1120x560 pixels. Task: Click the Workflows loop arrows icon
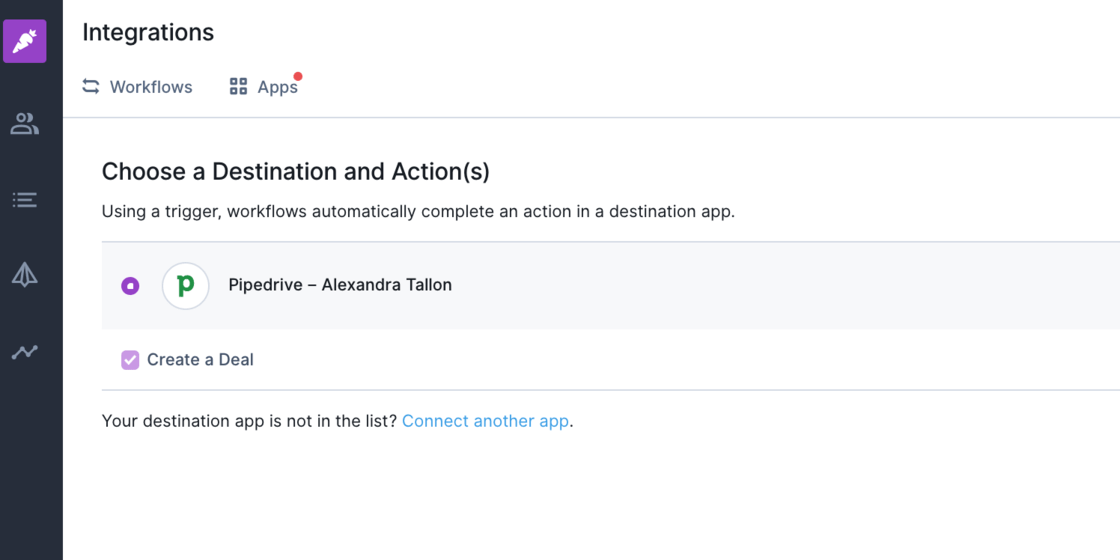point(91,87)
